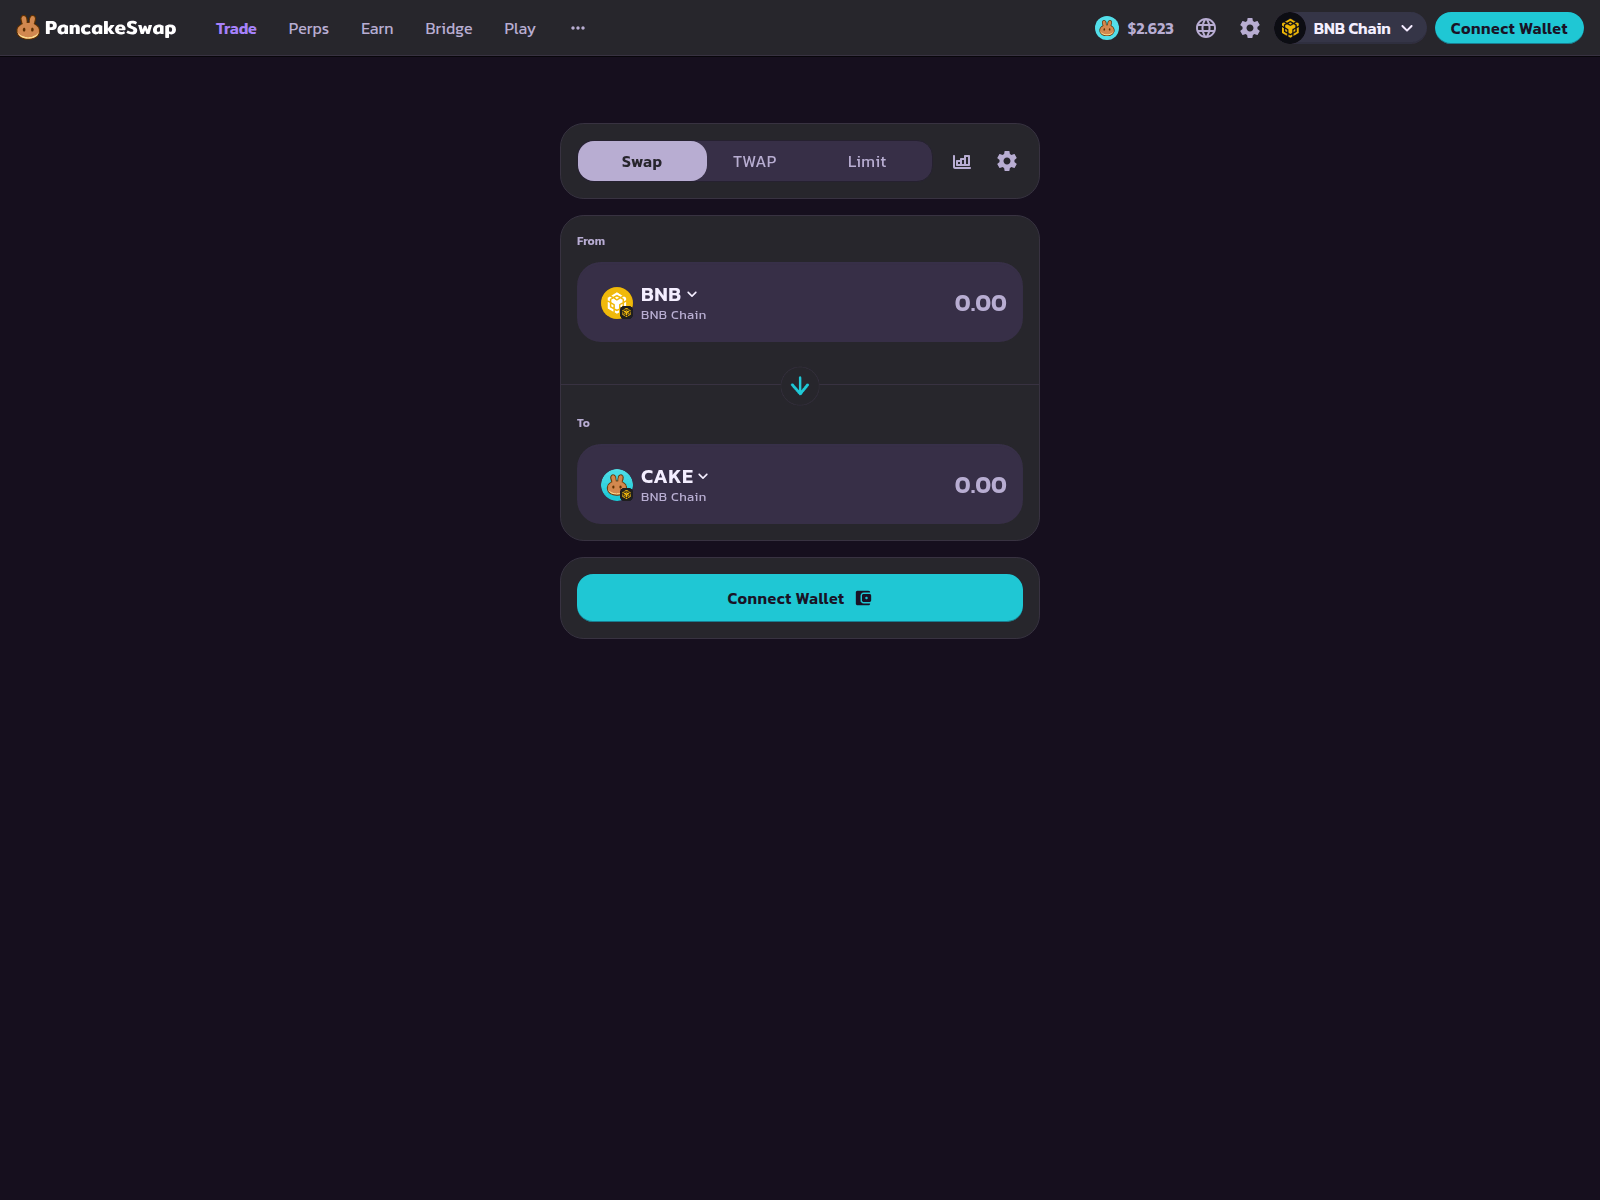Switch to the Limit tab
Screen dimensions: 1600x1200
click(867, 161)
